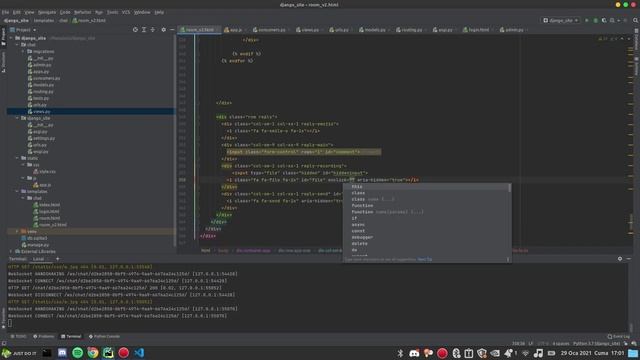The height and width of the screenshot is (360, 640).
Task: Open the file manager folder icon in tray
Action: [x=633, y=353]
